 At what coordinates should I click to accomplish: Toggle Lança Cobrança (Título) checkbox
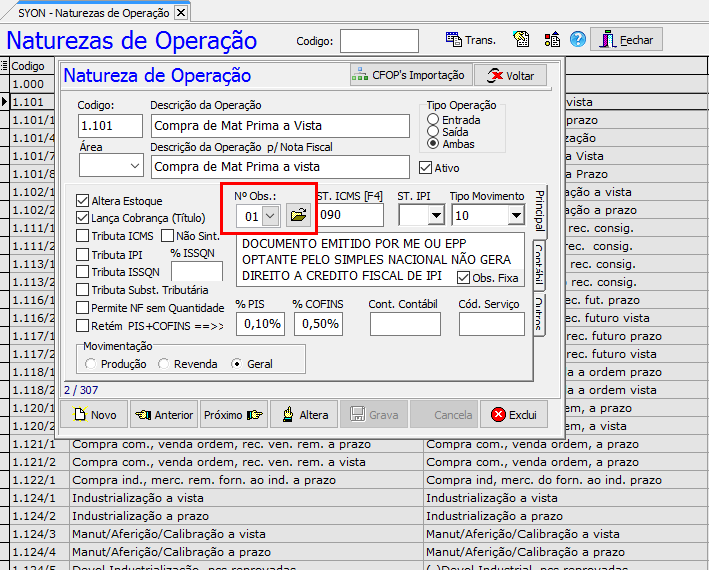tap(82, 218)
